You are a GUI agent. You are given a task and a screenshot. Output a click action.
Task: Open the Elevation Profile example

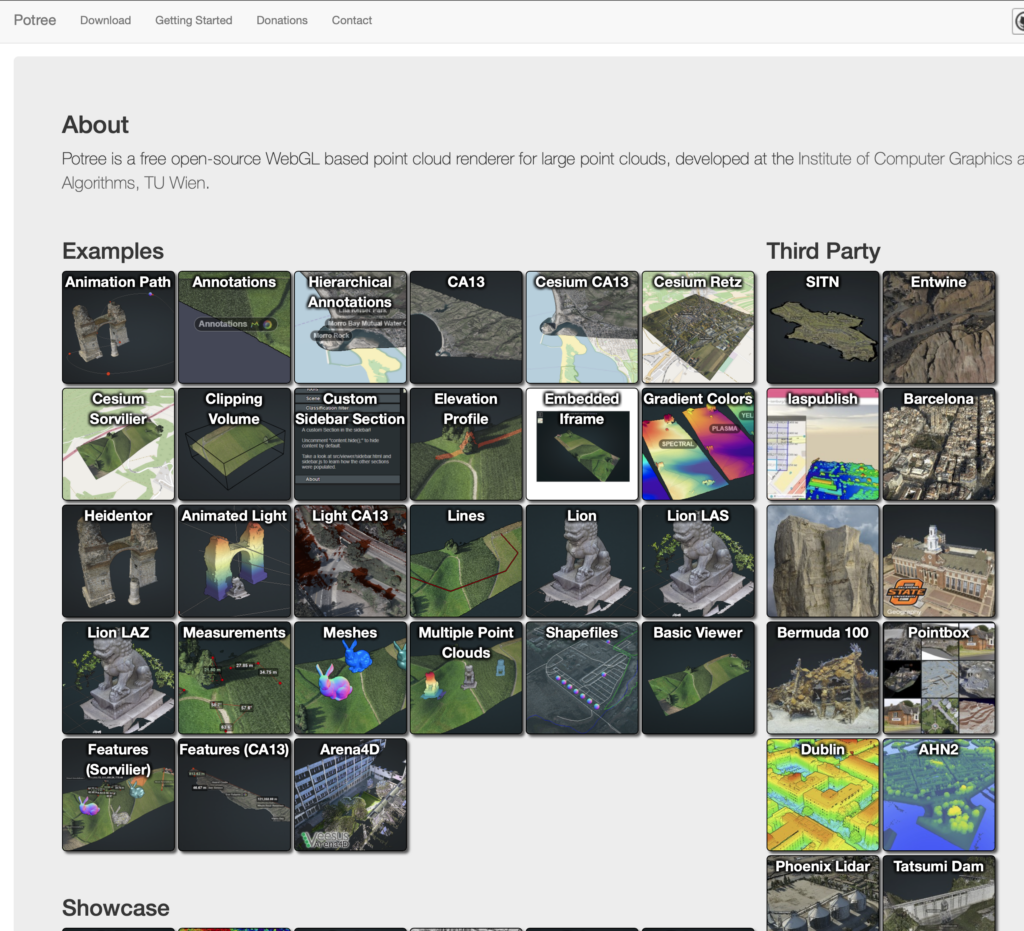(466, 444)
